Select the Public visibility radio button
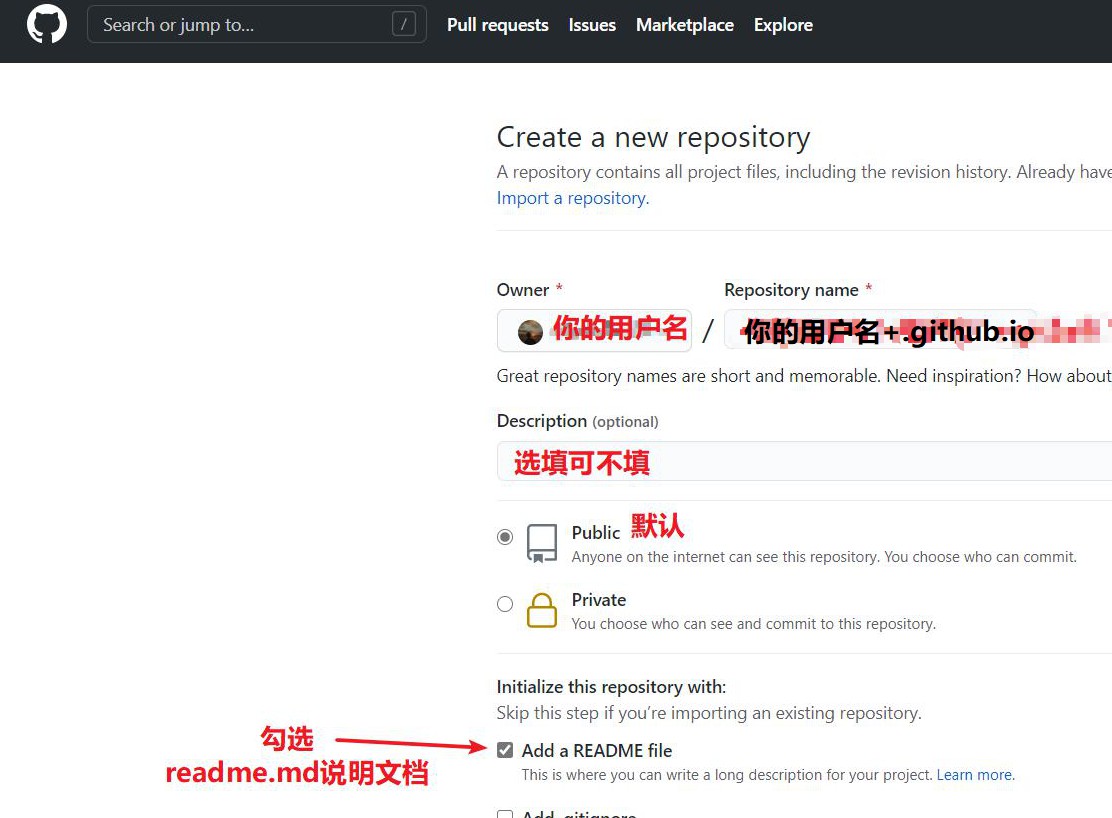The width and height of the screenshot is (1112, 818). pos(505,537)
